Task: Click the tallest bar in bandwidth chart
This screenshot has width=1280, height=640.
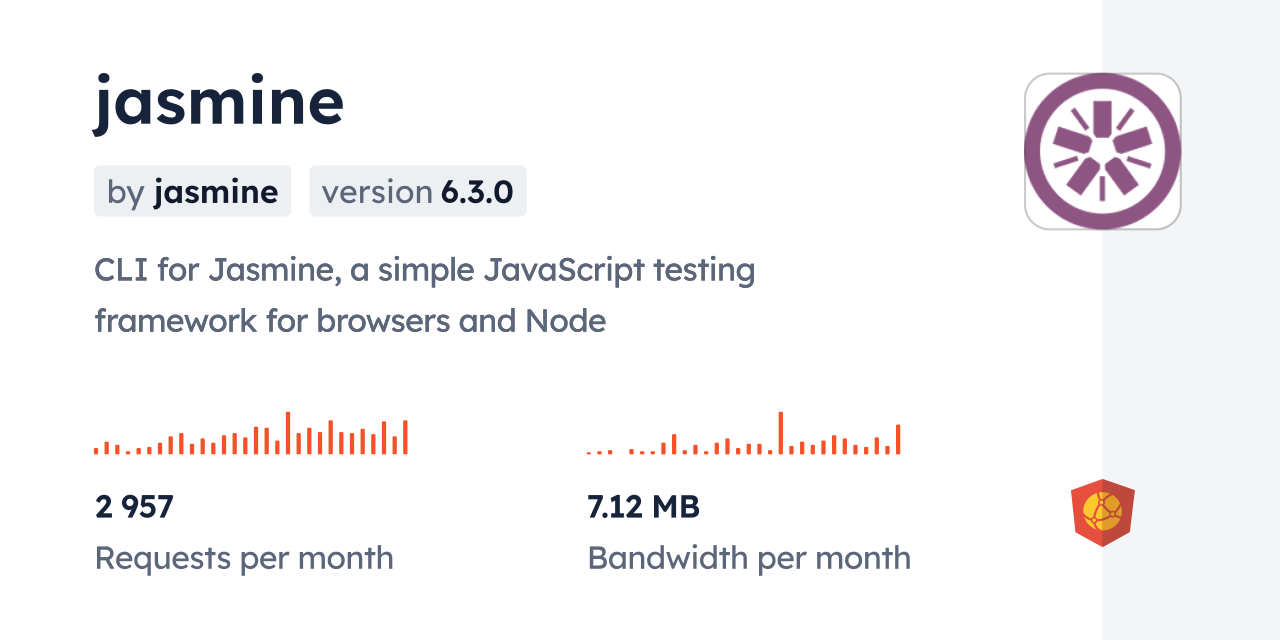Action: (x=781, y=433)
